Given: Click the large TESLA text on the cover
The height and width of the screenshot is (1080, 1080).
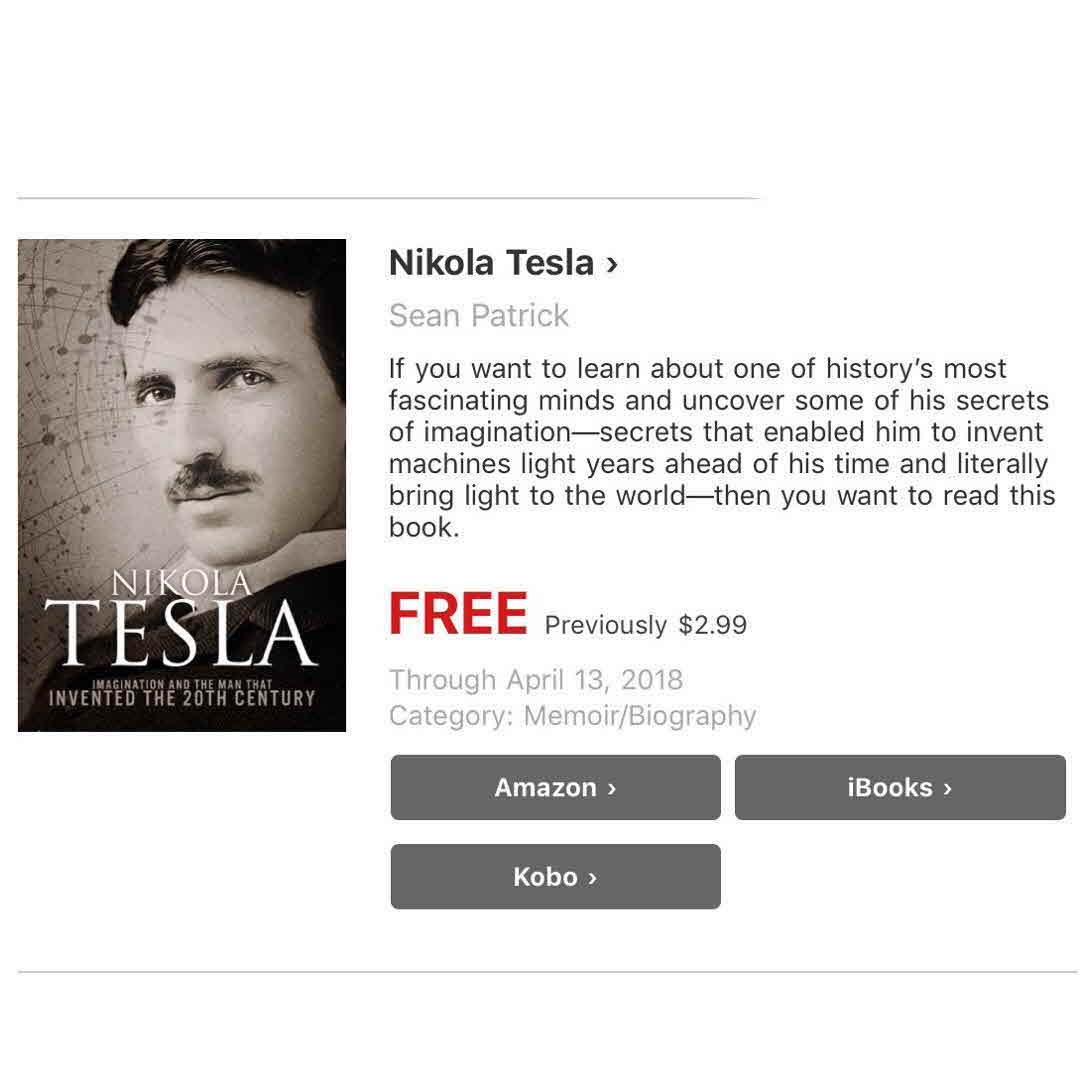Looking at the screenshot, I should coord(182,634).
